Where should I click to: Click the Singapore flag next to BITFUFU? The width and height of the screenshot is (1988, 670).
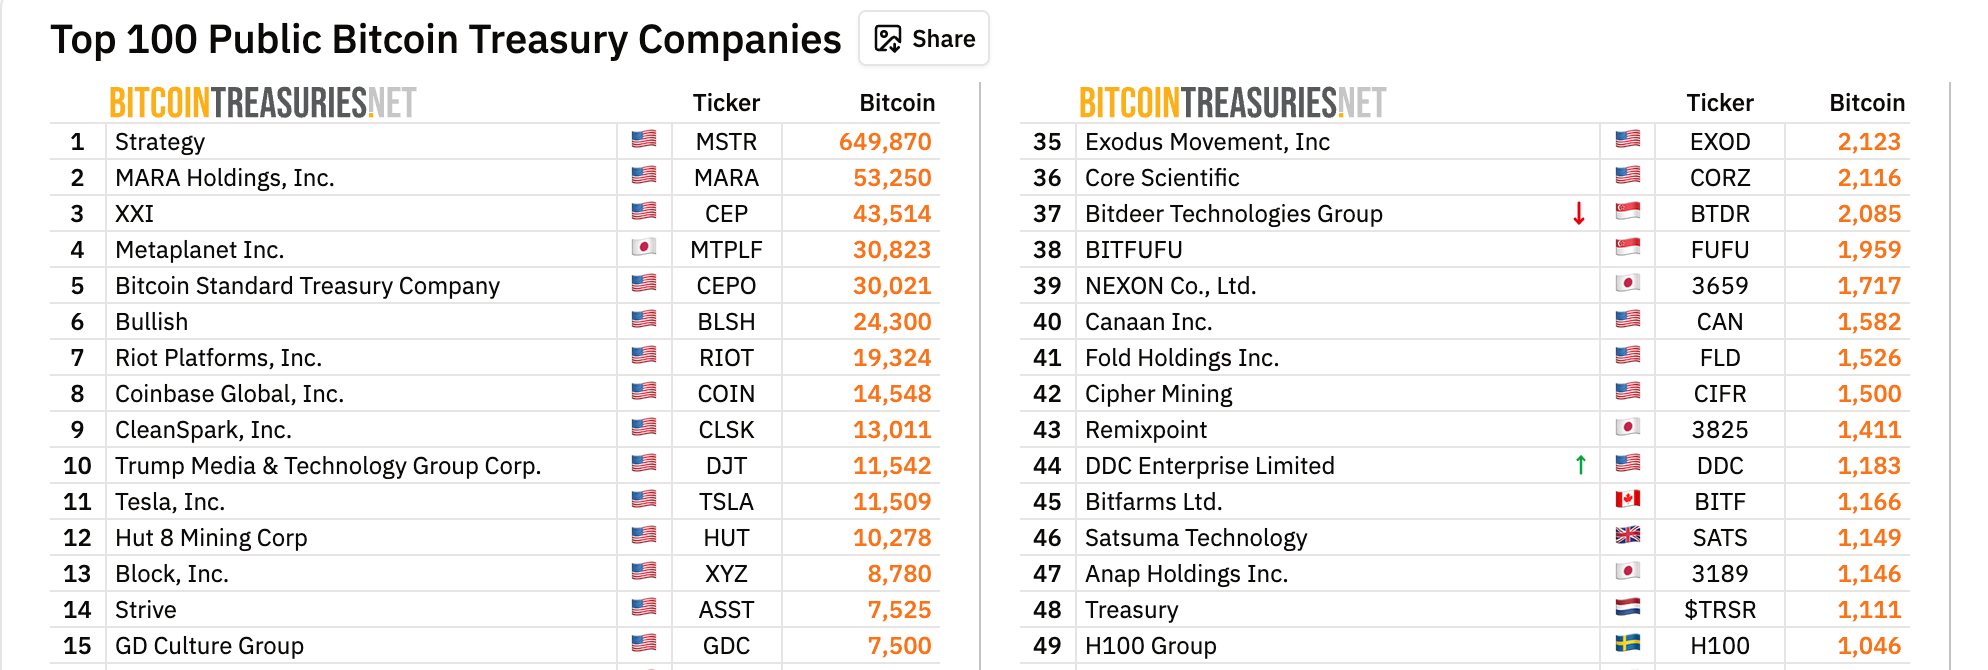tap(1628, 249)
